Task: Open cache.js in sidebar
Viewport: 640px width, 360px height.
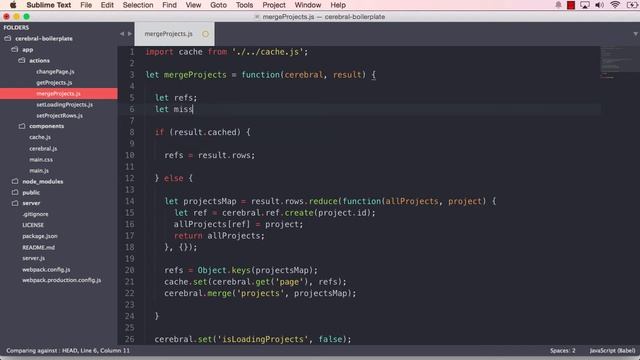Action: click(40, 137)
